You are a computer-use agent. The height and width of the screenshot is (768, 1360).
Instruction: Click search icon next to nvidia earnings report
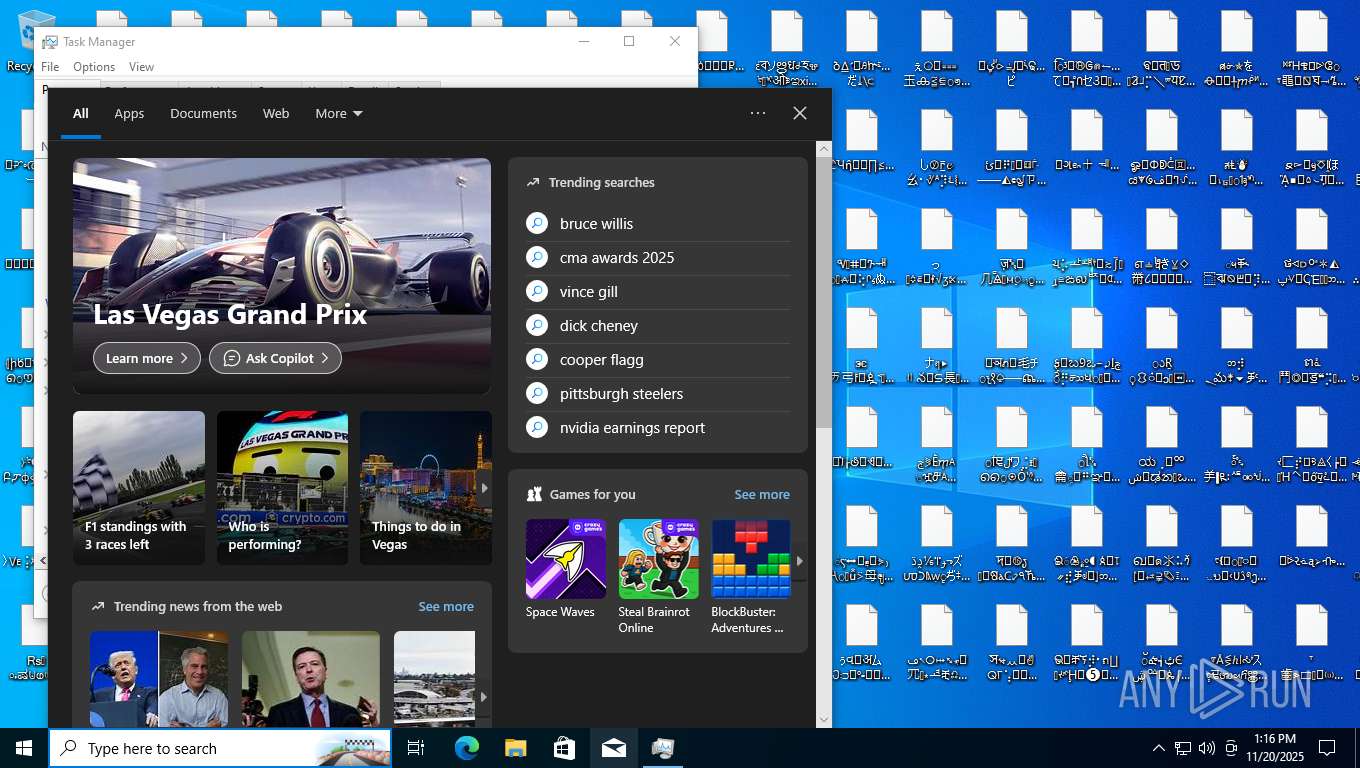click(537, 428)
